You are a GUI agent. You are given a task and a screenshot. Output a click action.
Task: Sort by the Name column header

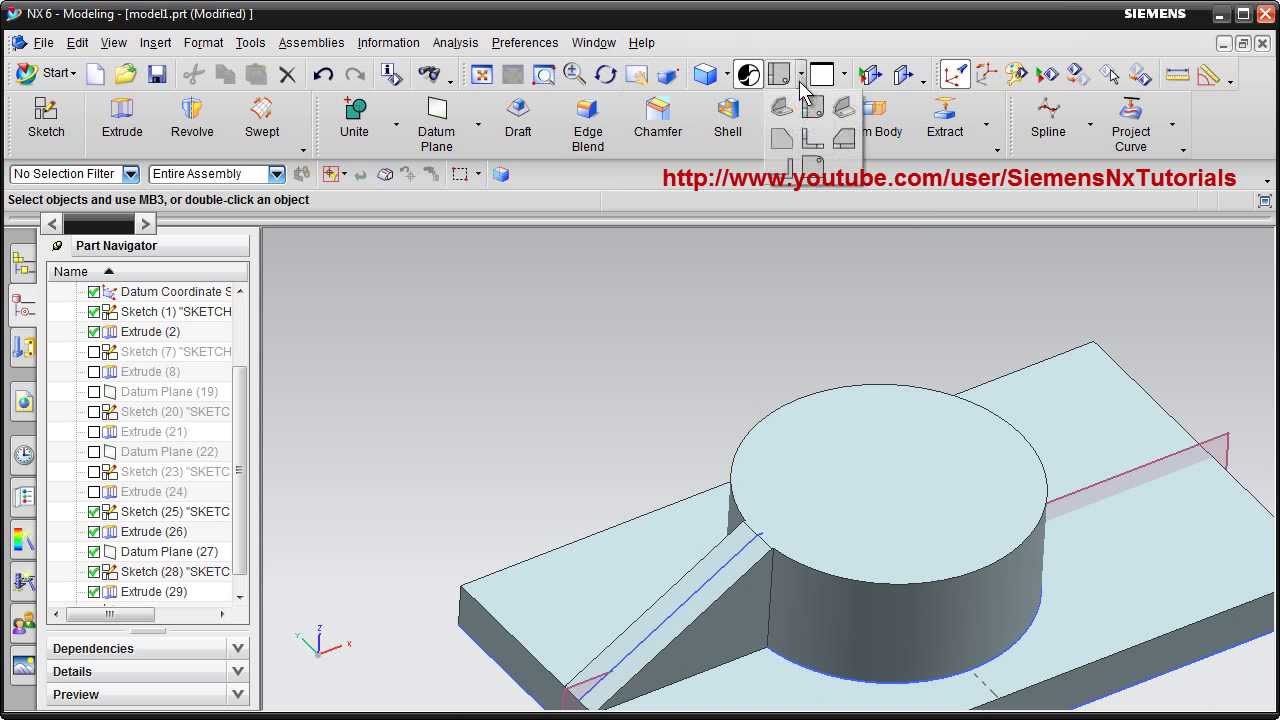[148, 272]
